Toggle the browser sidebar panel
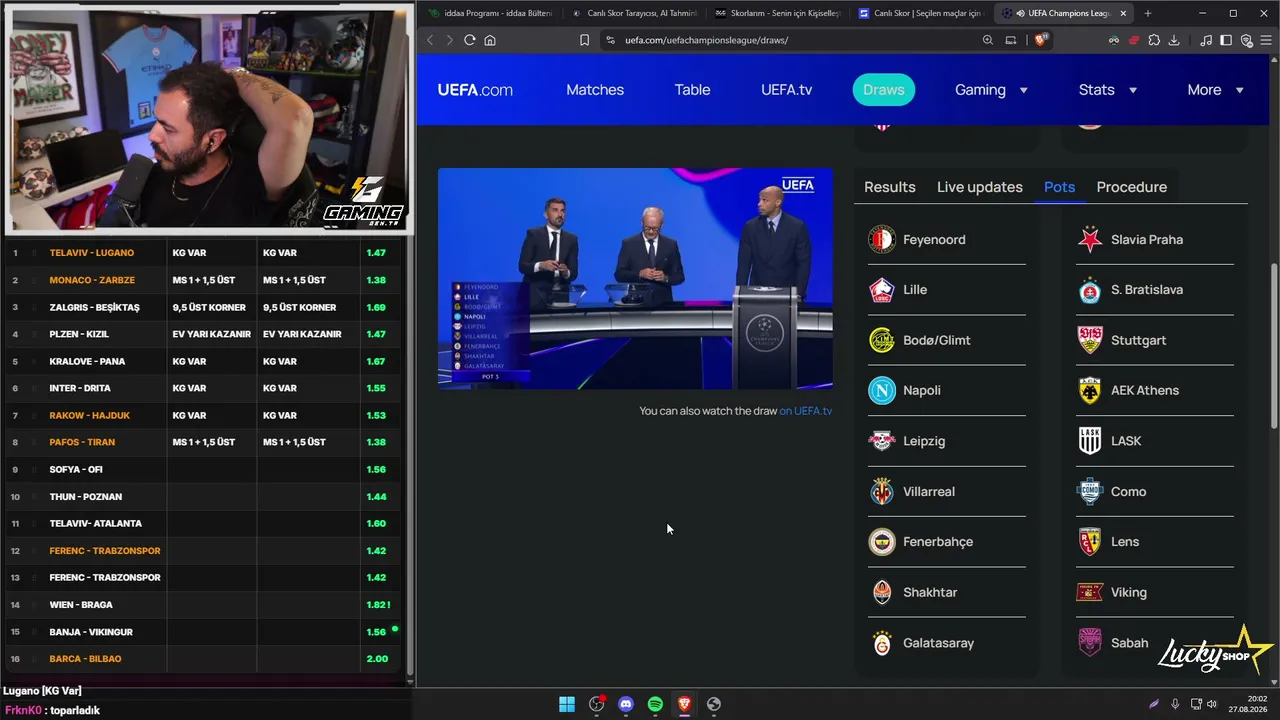Image resolution: width=1280 pixels, height=720 pixels. (1226, 40)
